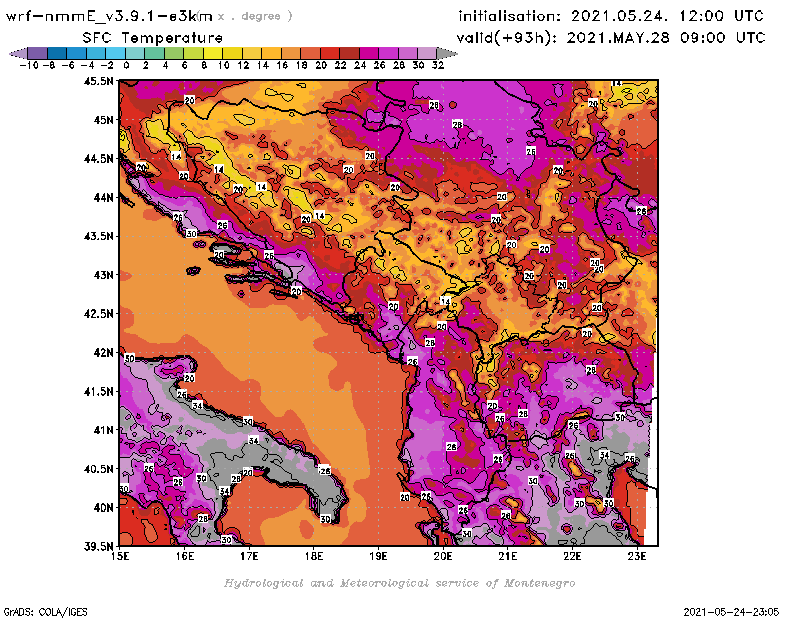Viewport: 800px width, 618px height.
Task: Click the '43.5N' latitude axis label
Action: 98,236
